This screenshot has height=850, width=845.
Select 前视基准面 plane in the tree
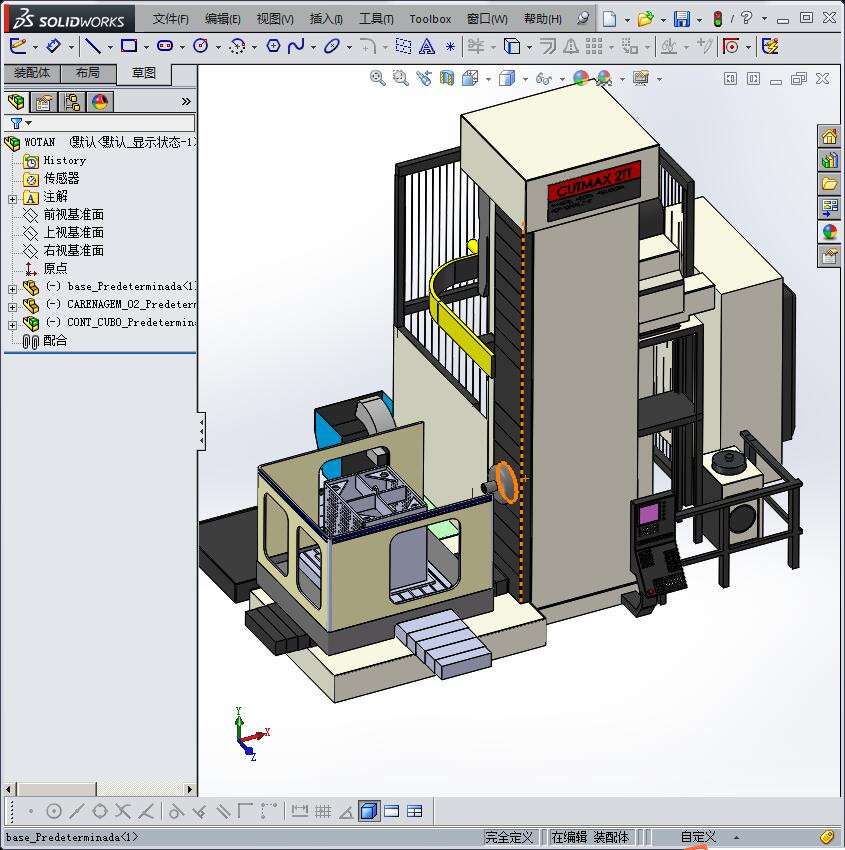[73, 214]
